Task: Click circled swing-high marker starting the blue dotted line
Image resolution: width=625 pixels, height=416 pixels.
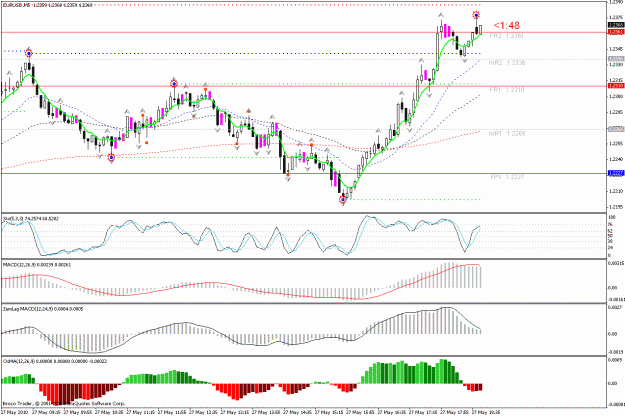Action: 29,53
